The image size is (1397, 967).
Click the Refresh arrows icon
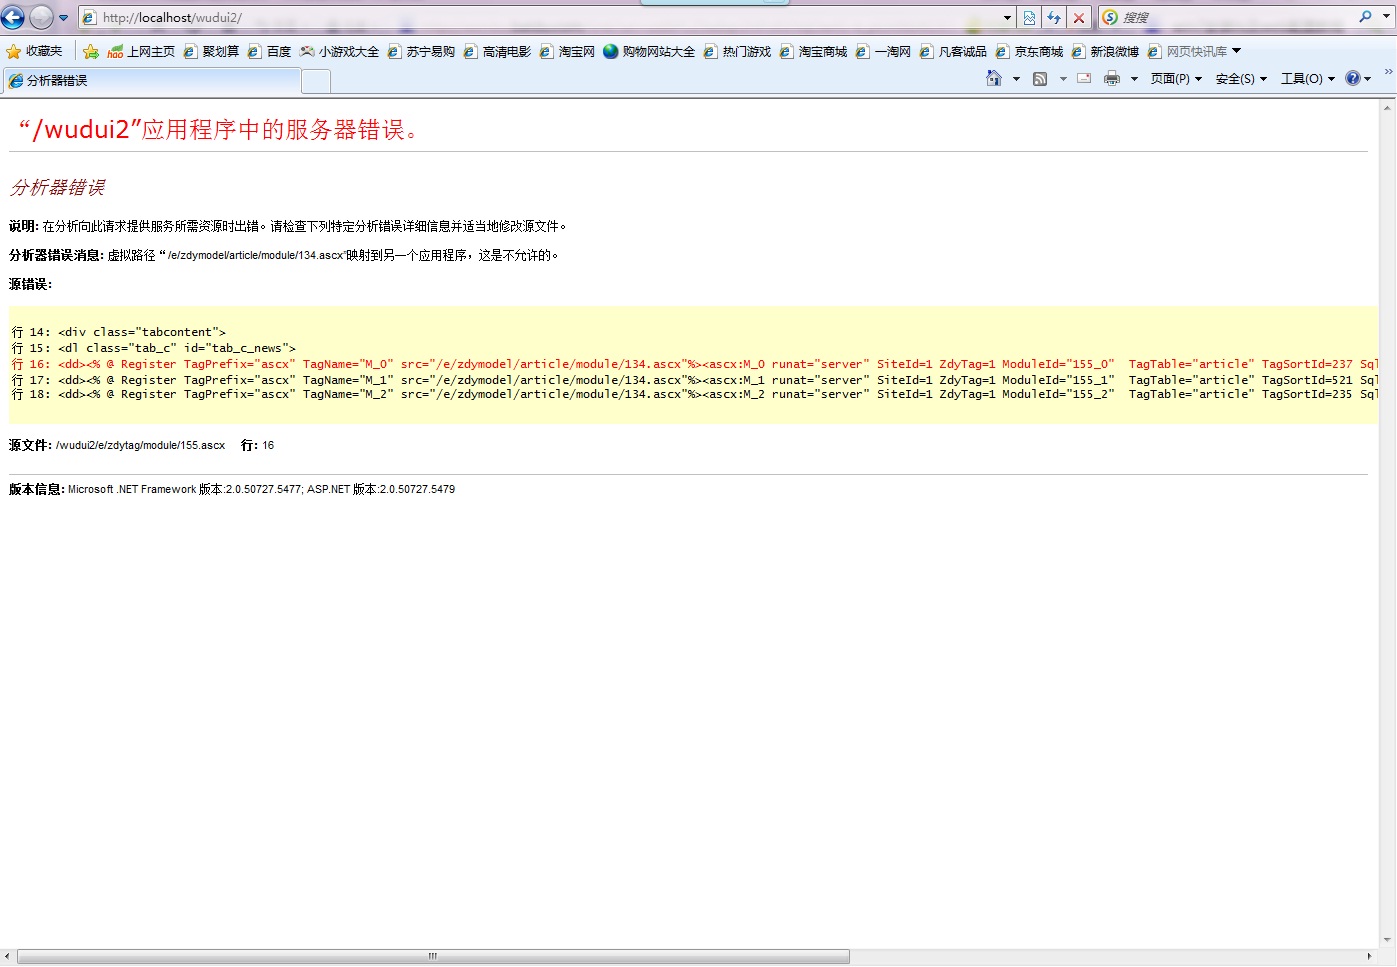point(1054,17)
